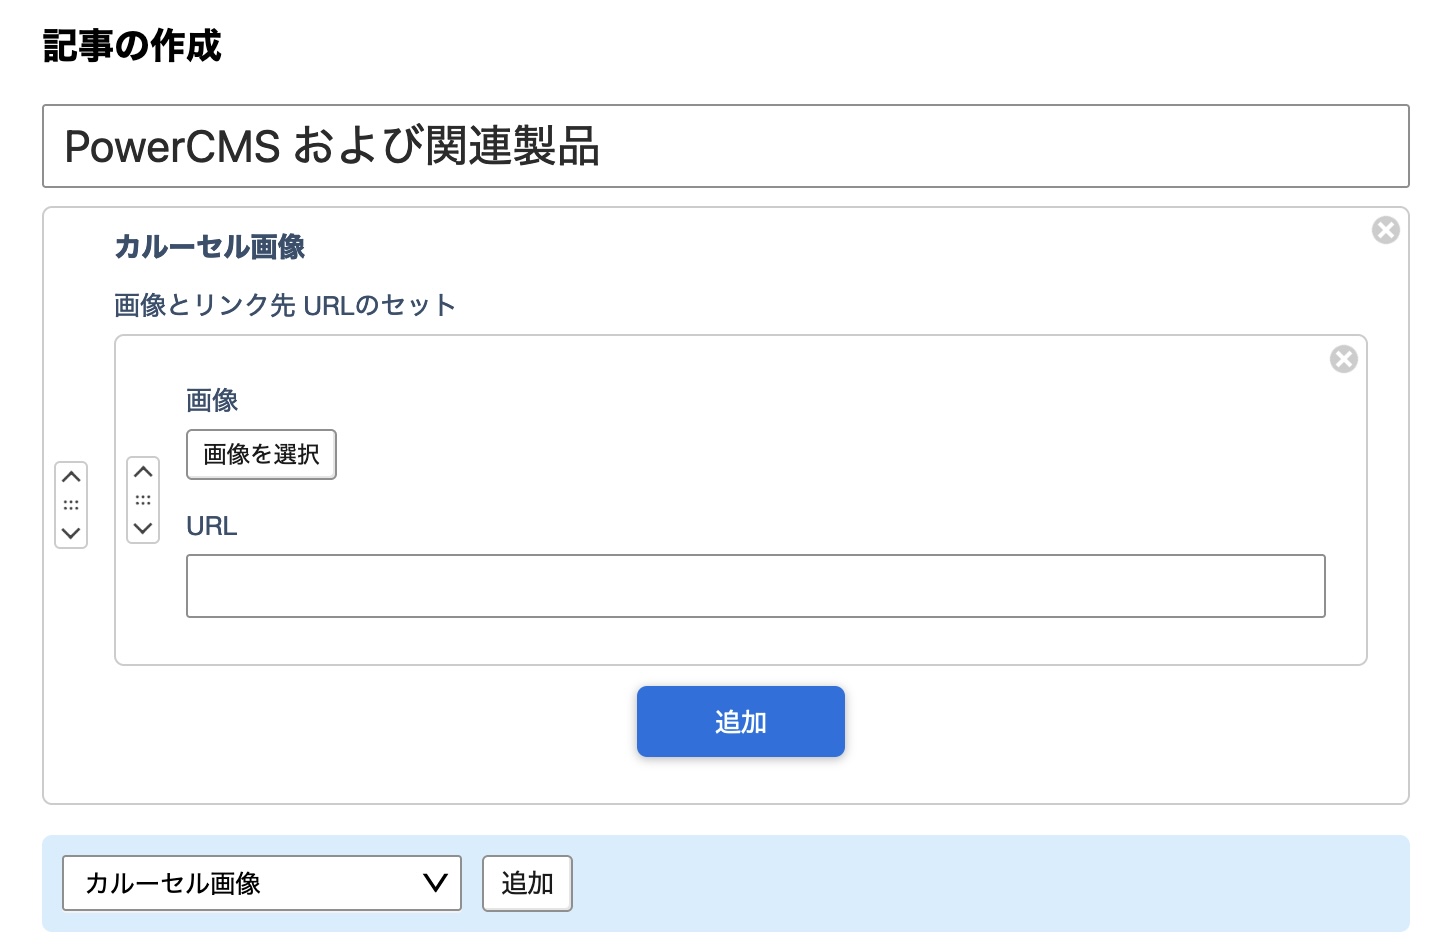
Task: Move the inner image set down
Action: point(143,528)
